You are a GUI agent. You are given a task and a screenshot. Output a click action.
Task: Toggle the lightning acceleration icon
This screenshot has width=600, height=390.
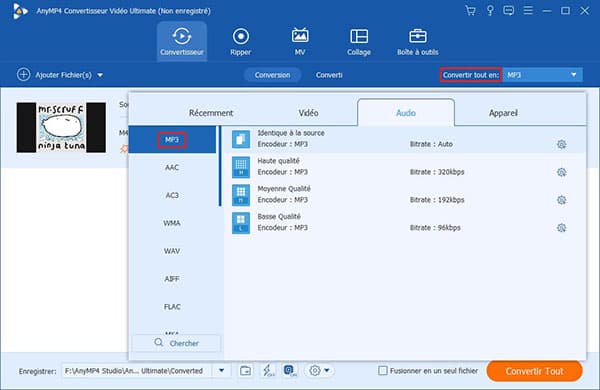click(268, 370)
